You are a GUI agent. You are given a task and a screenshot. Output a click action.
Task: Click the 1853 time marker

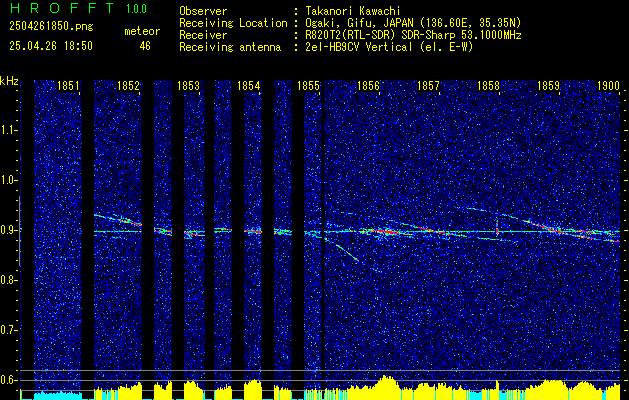[188, 86]
